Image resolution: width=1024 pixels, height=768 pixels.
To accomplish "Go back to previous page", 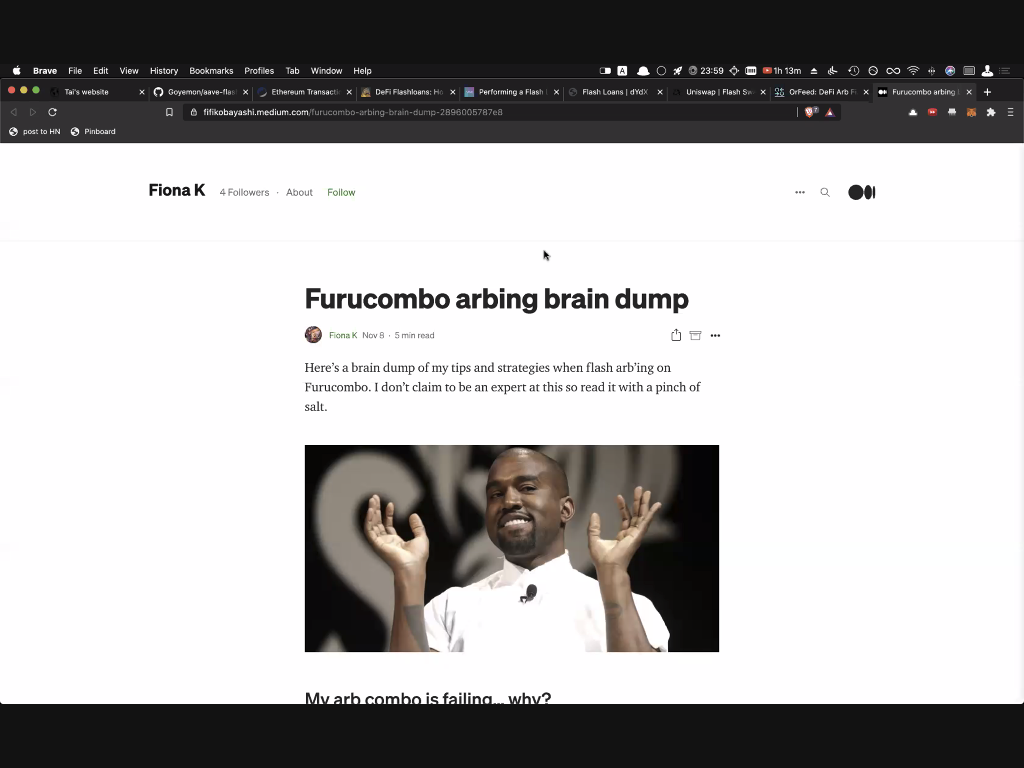I will 14,112.
